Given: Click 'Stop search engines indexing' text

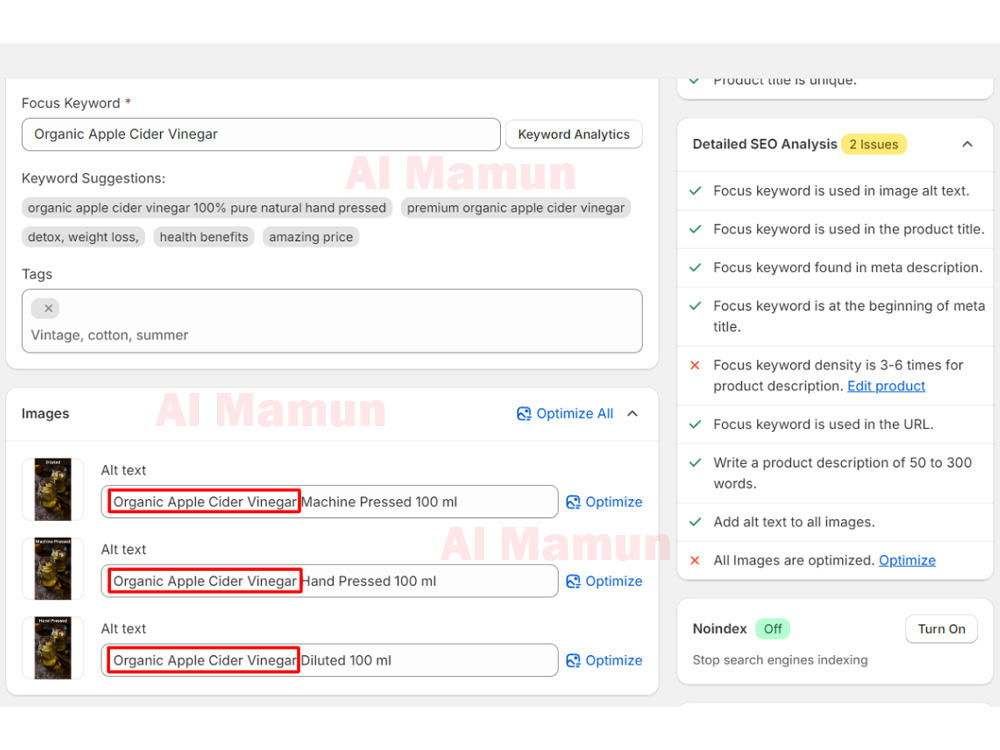Looking at the screenshot, I should pos(780,660).
